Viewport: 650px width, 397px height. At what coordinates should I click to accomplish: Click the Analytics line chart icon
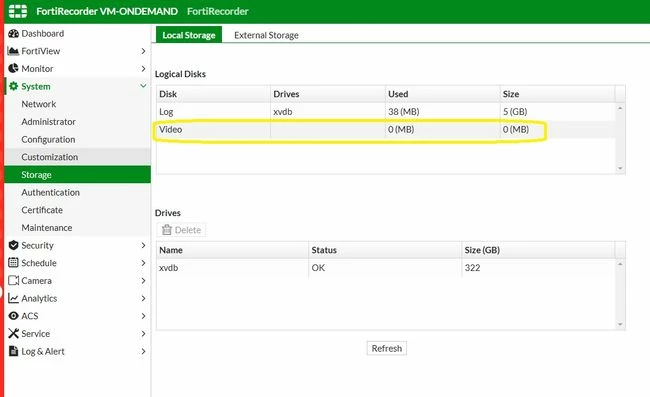click(x=13, y=298)
